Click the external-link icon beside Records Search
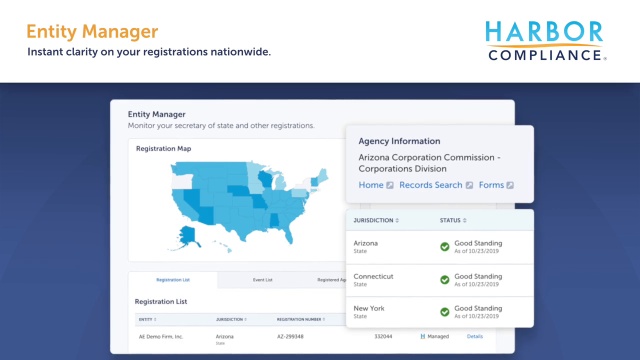This screenshot has width=640, height=360. [x=469, y=185]
